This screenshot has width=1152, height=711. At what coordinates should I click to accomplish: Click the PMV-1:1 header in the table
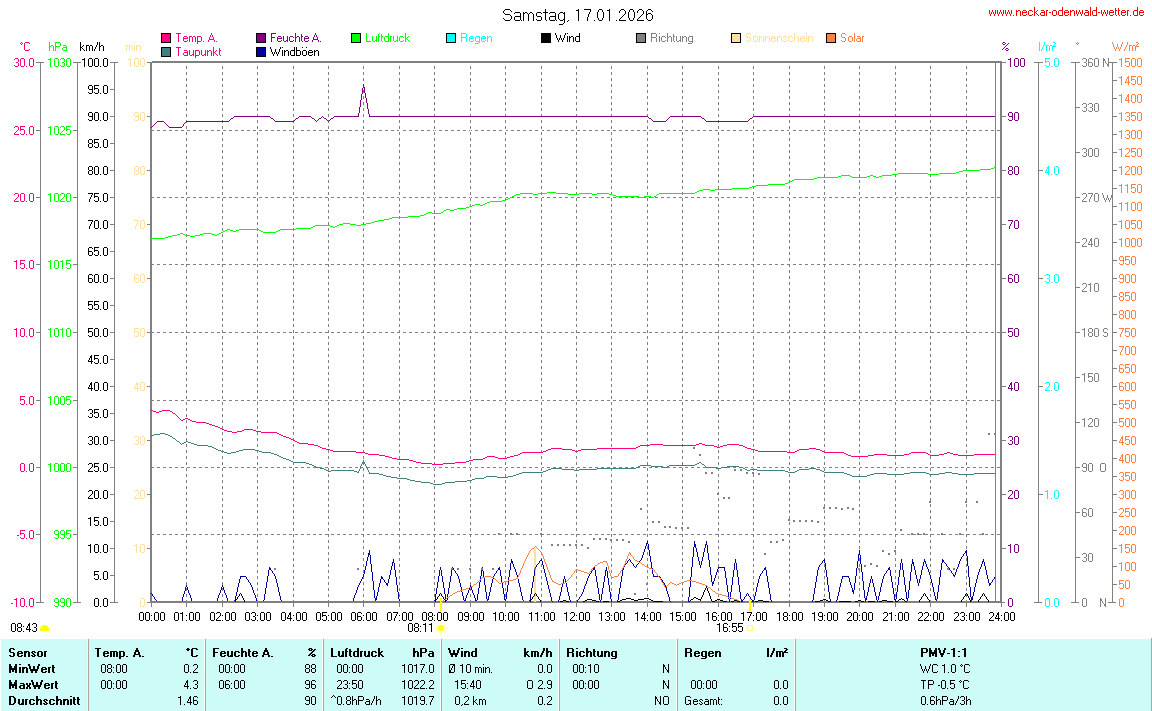pyautogui.click(x=945, y=653)
